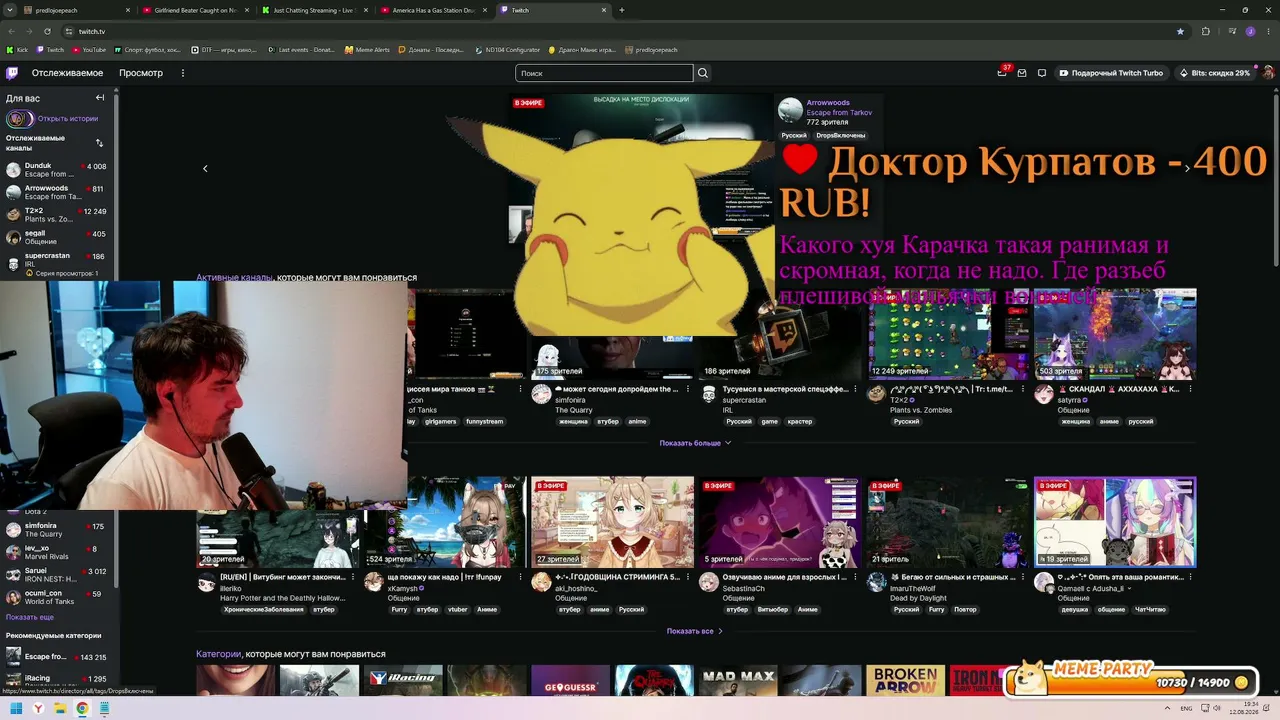Open options for the xKamysh stream card
Screen dimensions: 1280x720
click(x=522, y=577)
